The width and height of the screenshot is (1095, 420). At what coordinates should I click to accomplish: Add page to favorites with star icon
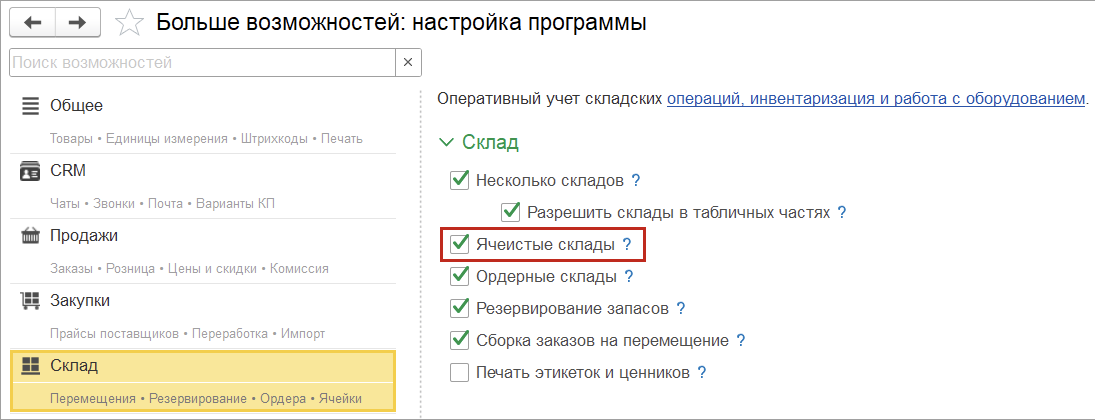tap(128, 23)
